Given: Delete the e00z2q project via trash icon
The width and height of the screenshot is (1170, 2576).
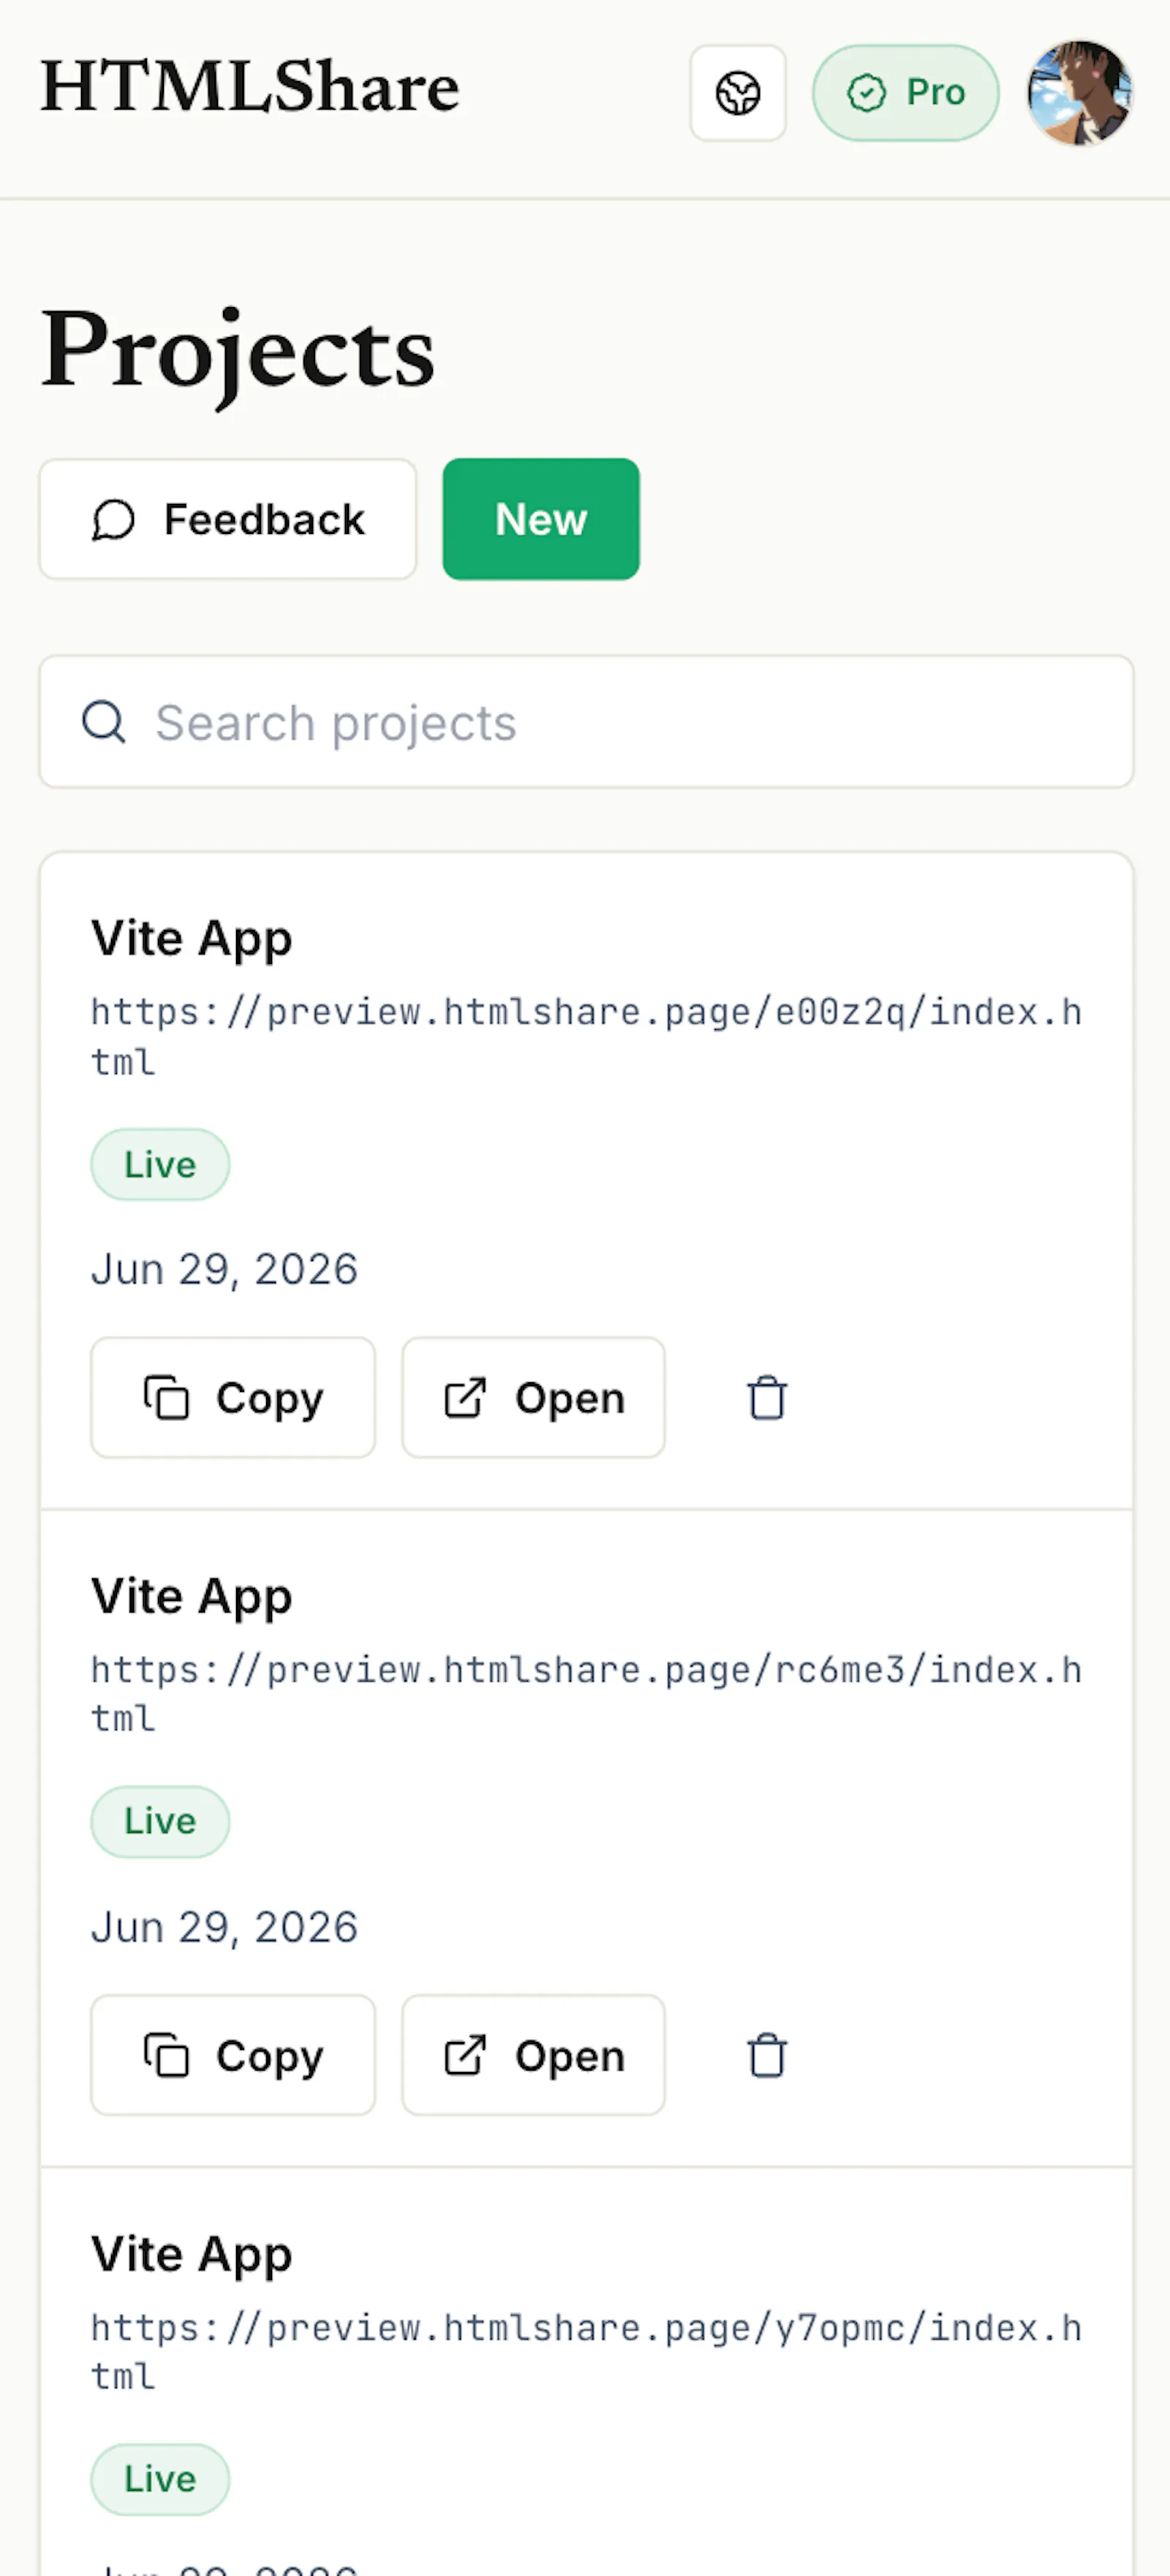Looking at the screenshot, I should (x=767, y=1397).
